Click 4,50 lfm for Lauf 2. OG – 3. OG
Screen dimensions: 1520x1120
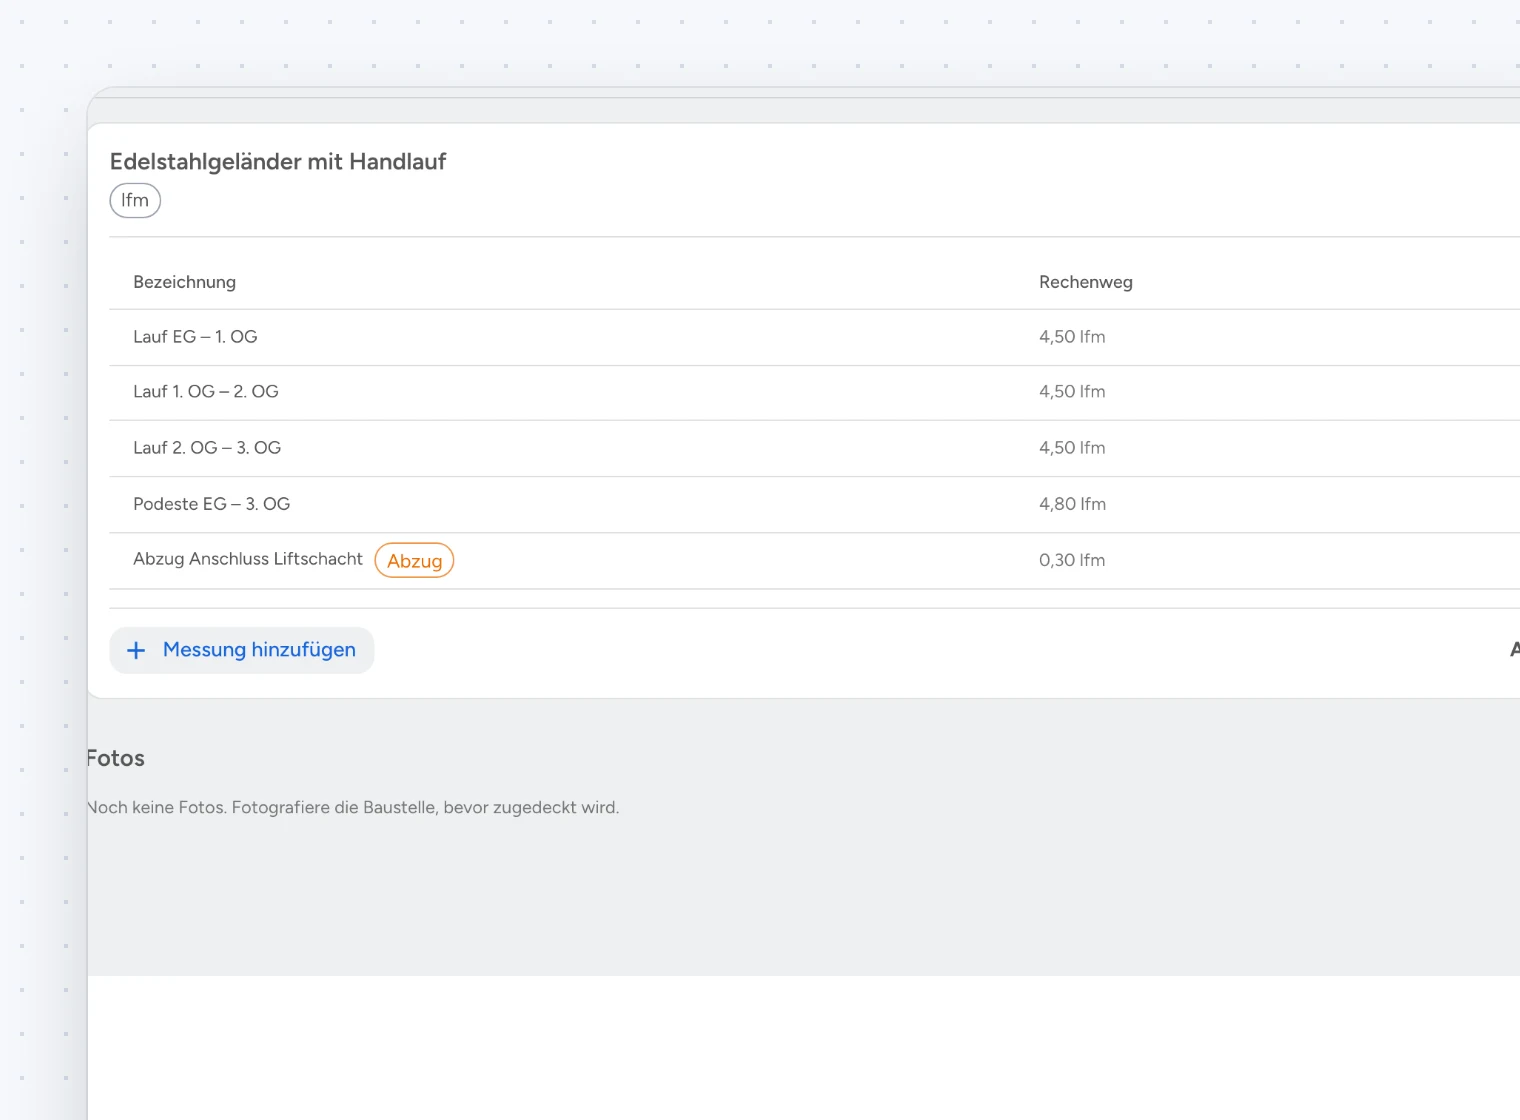coord(1072,448)
